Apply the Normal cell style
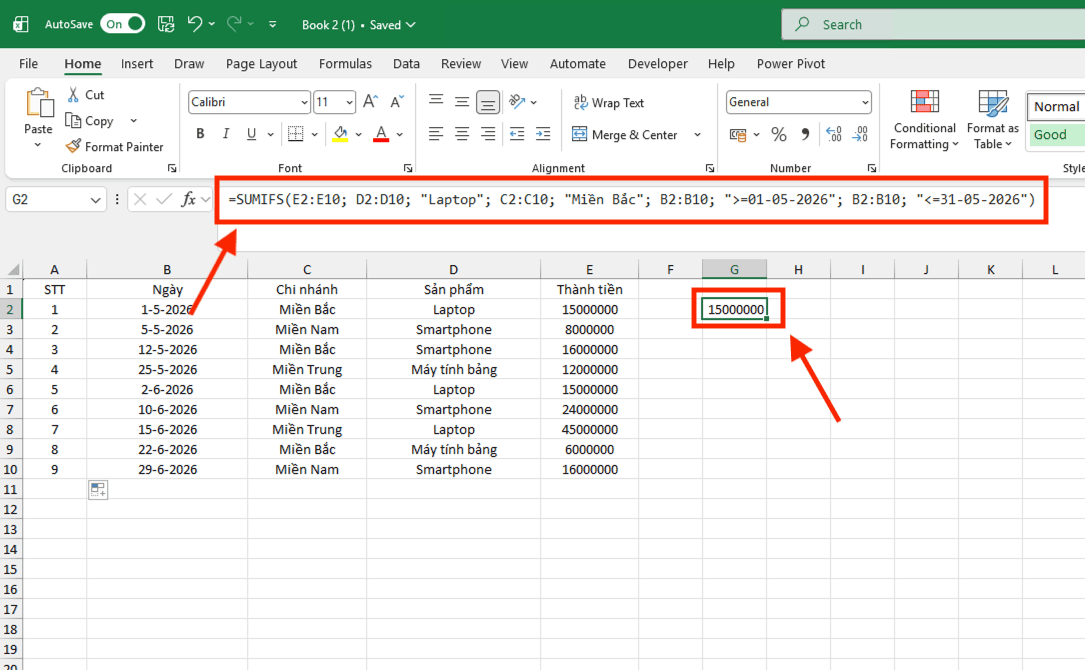This screenshot has width=1085, height=670. point(1056,107)
